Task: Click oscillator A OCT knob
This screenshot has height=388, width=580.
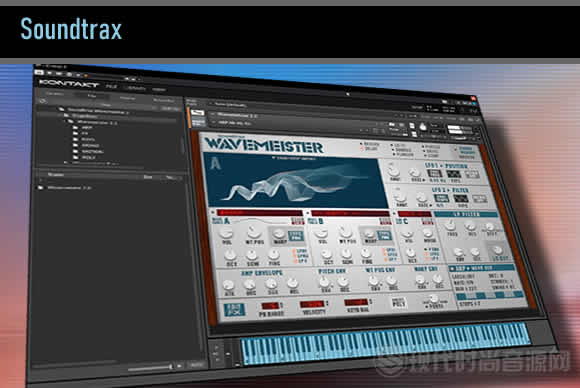Action: (x=231, y=256)
